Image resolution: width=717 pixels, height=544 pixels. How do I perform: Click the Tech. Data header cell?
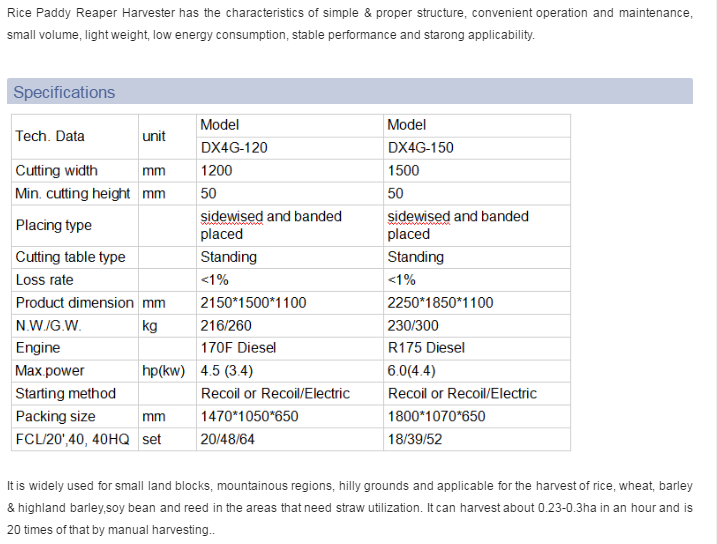tap(50, 136)
